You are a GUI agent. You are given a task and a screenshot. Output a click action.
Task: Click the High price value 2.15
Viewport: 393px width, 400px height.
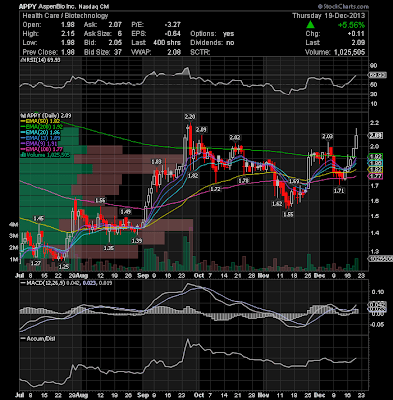tap(68, 34)
